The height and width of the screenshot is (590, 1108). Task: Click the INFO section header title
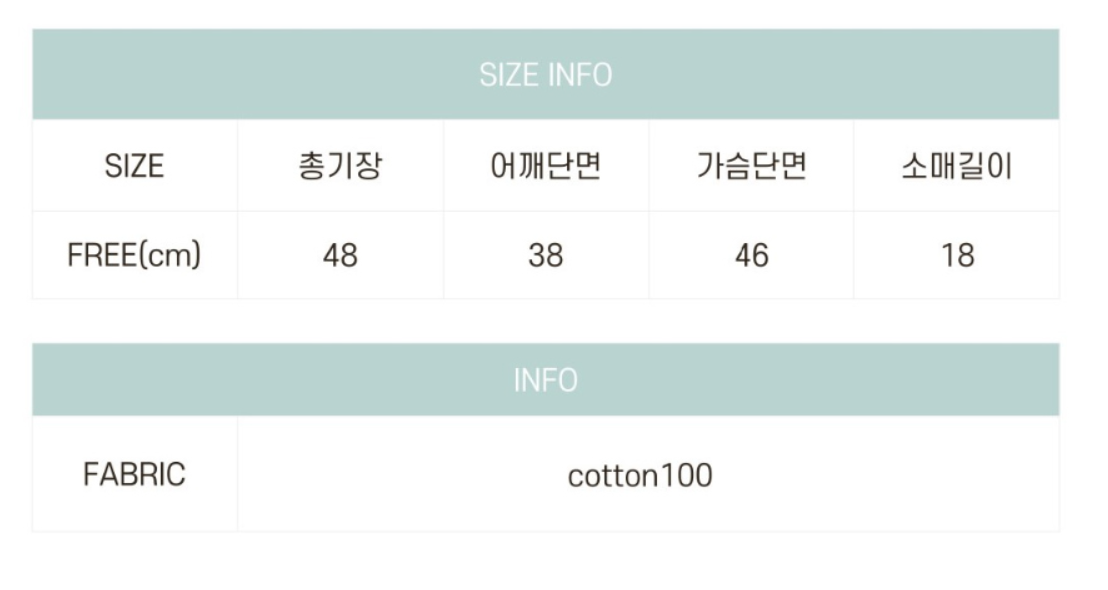point(545,380)
